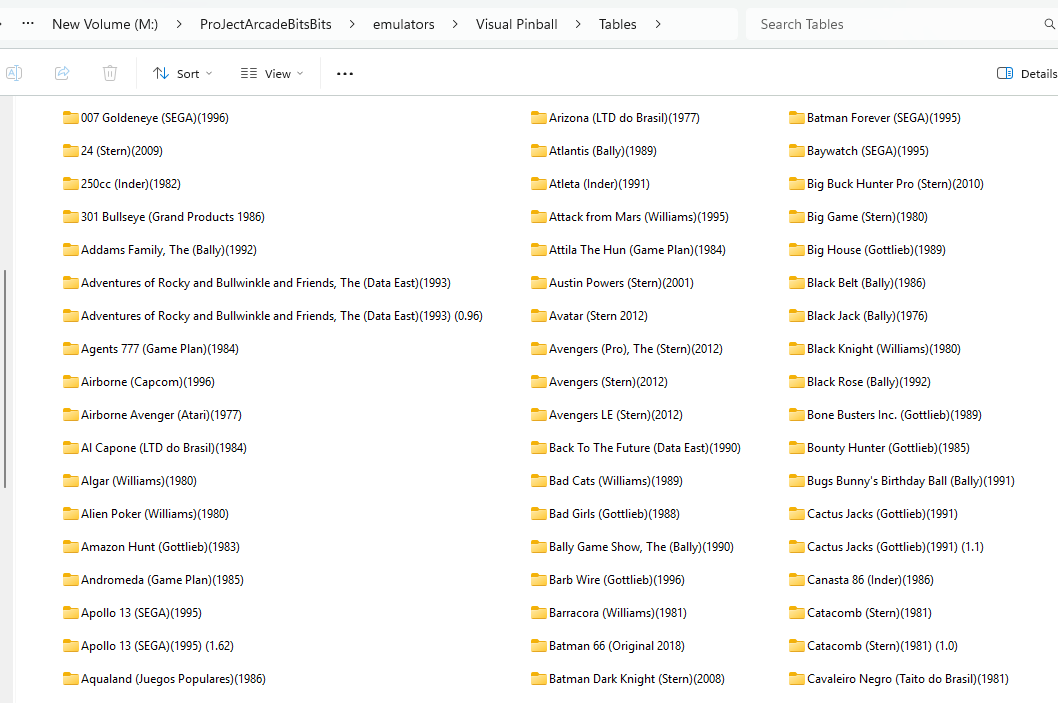Select 007 Goldeneye (SEGA)(1996) folder icon
The image size is (1058, 703).
70,117
